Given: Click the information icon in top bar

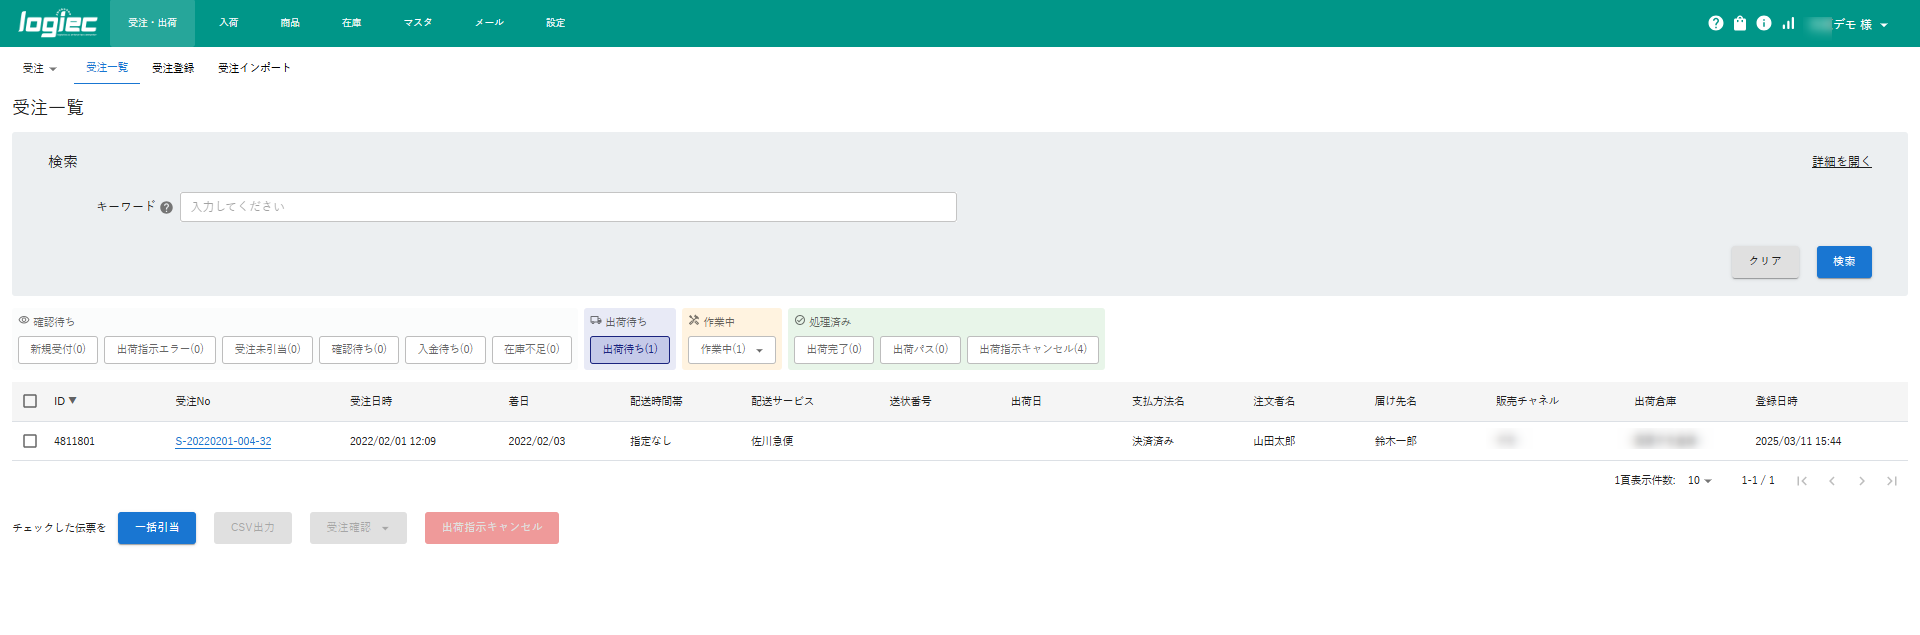Looking at the screenshot, I should 1764,23.
